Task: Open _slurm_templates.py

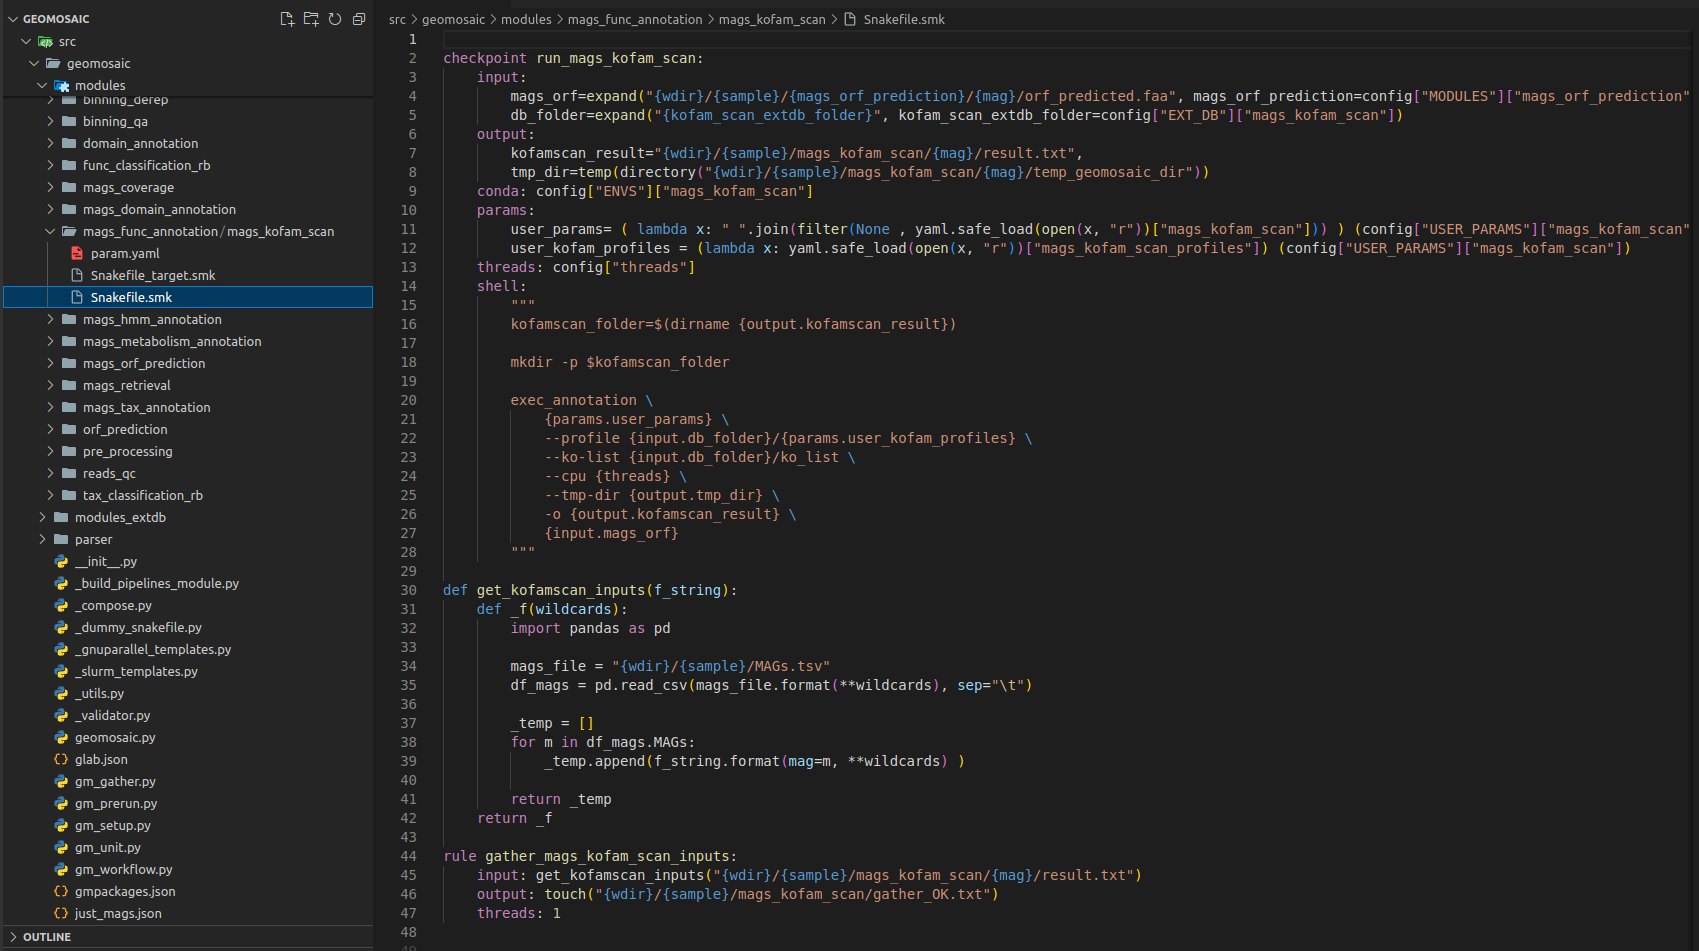Action: coord(136,671)
